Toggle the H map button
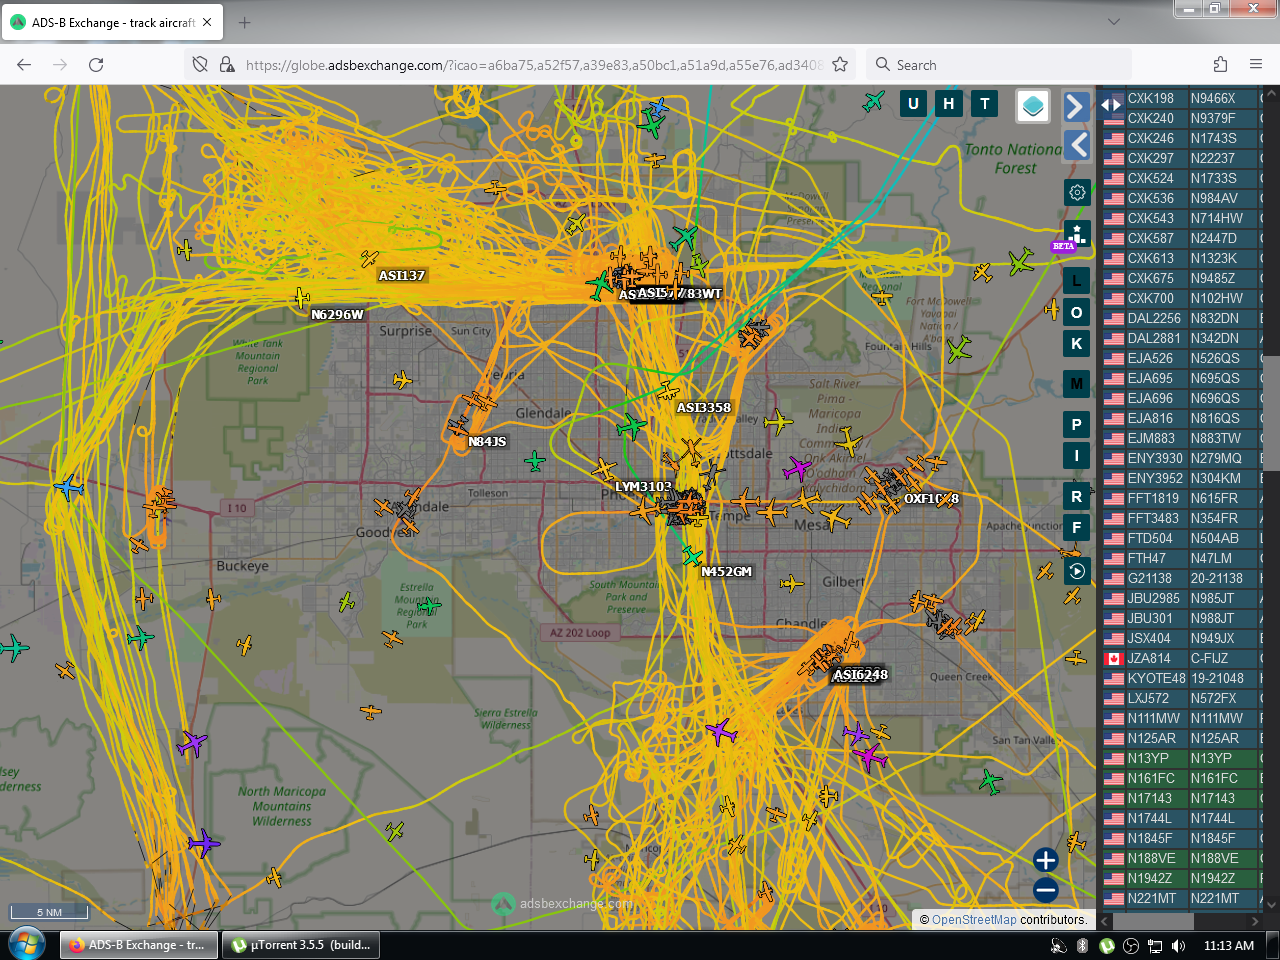Image resolution: width=1280 pixels, height=960 pixels. coord(949,103)
